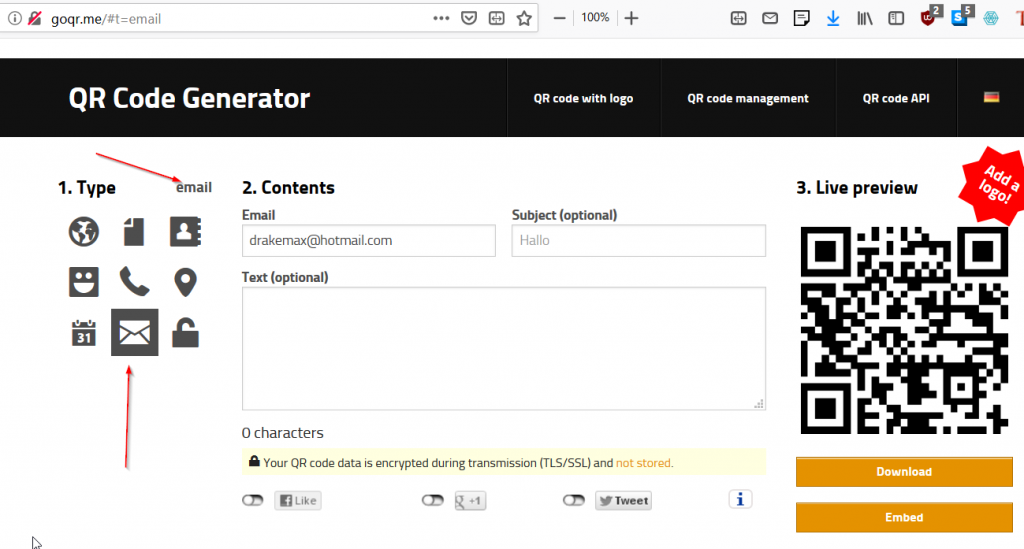Enable the Twitter Tweet toggle switch
This screenshot has width=1024, height=549.
tap(573, 500)
